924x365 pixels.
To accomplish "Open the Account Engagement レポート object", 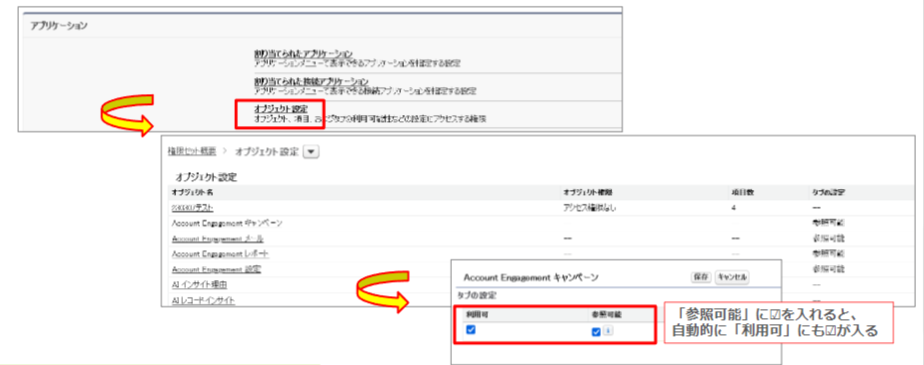I will point(221,254).
